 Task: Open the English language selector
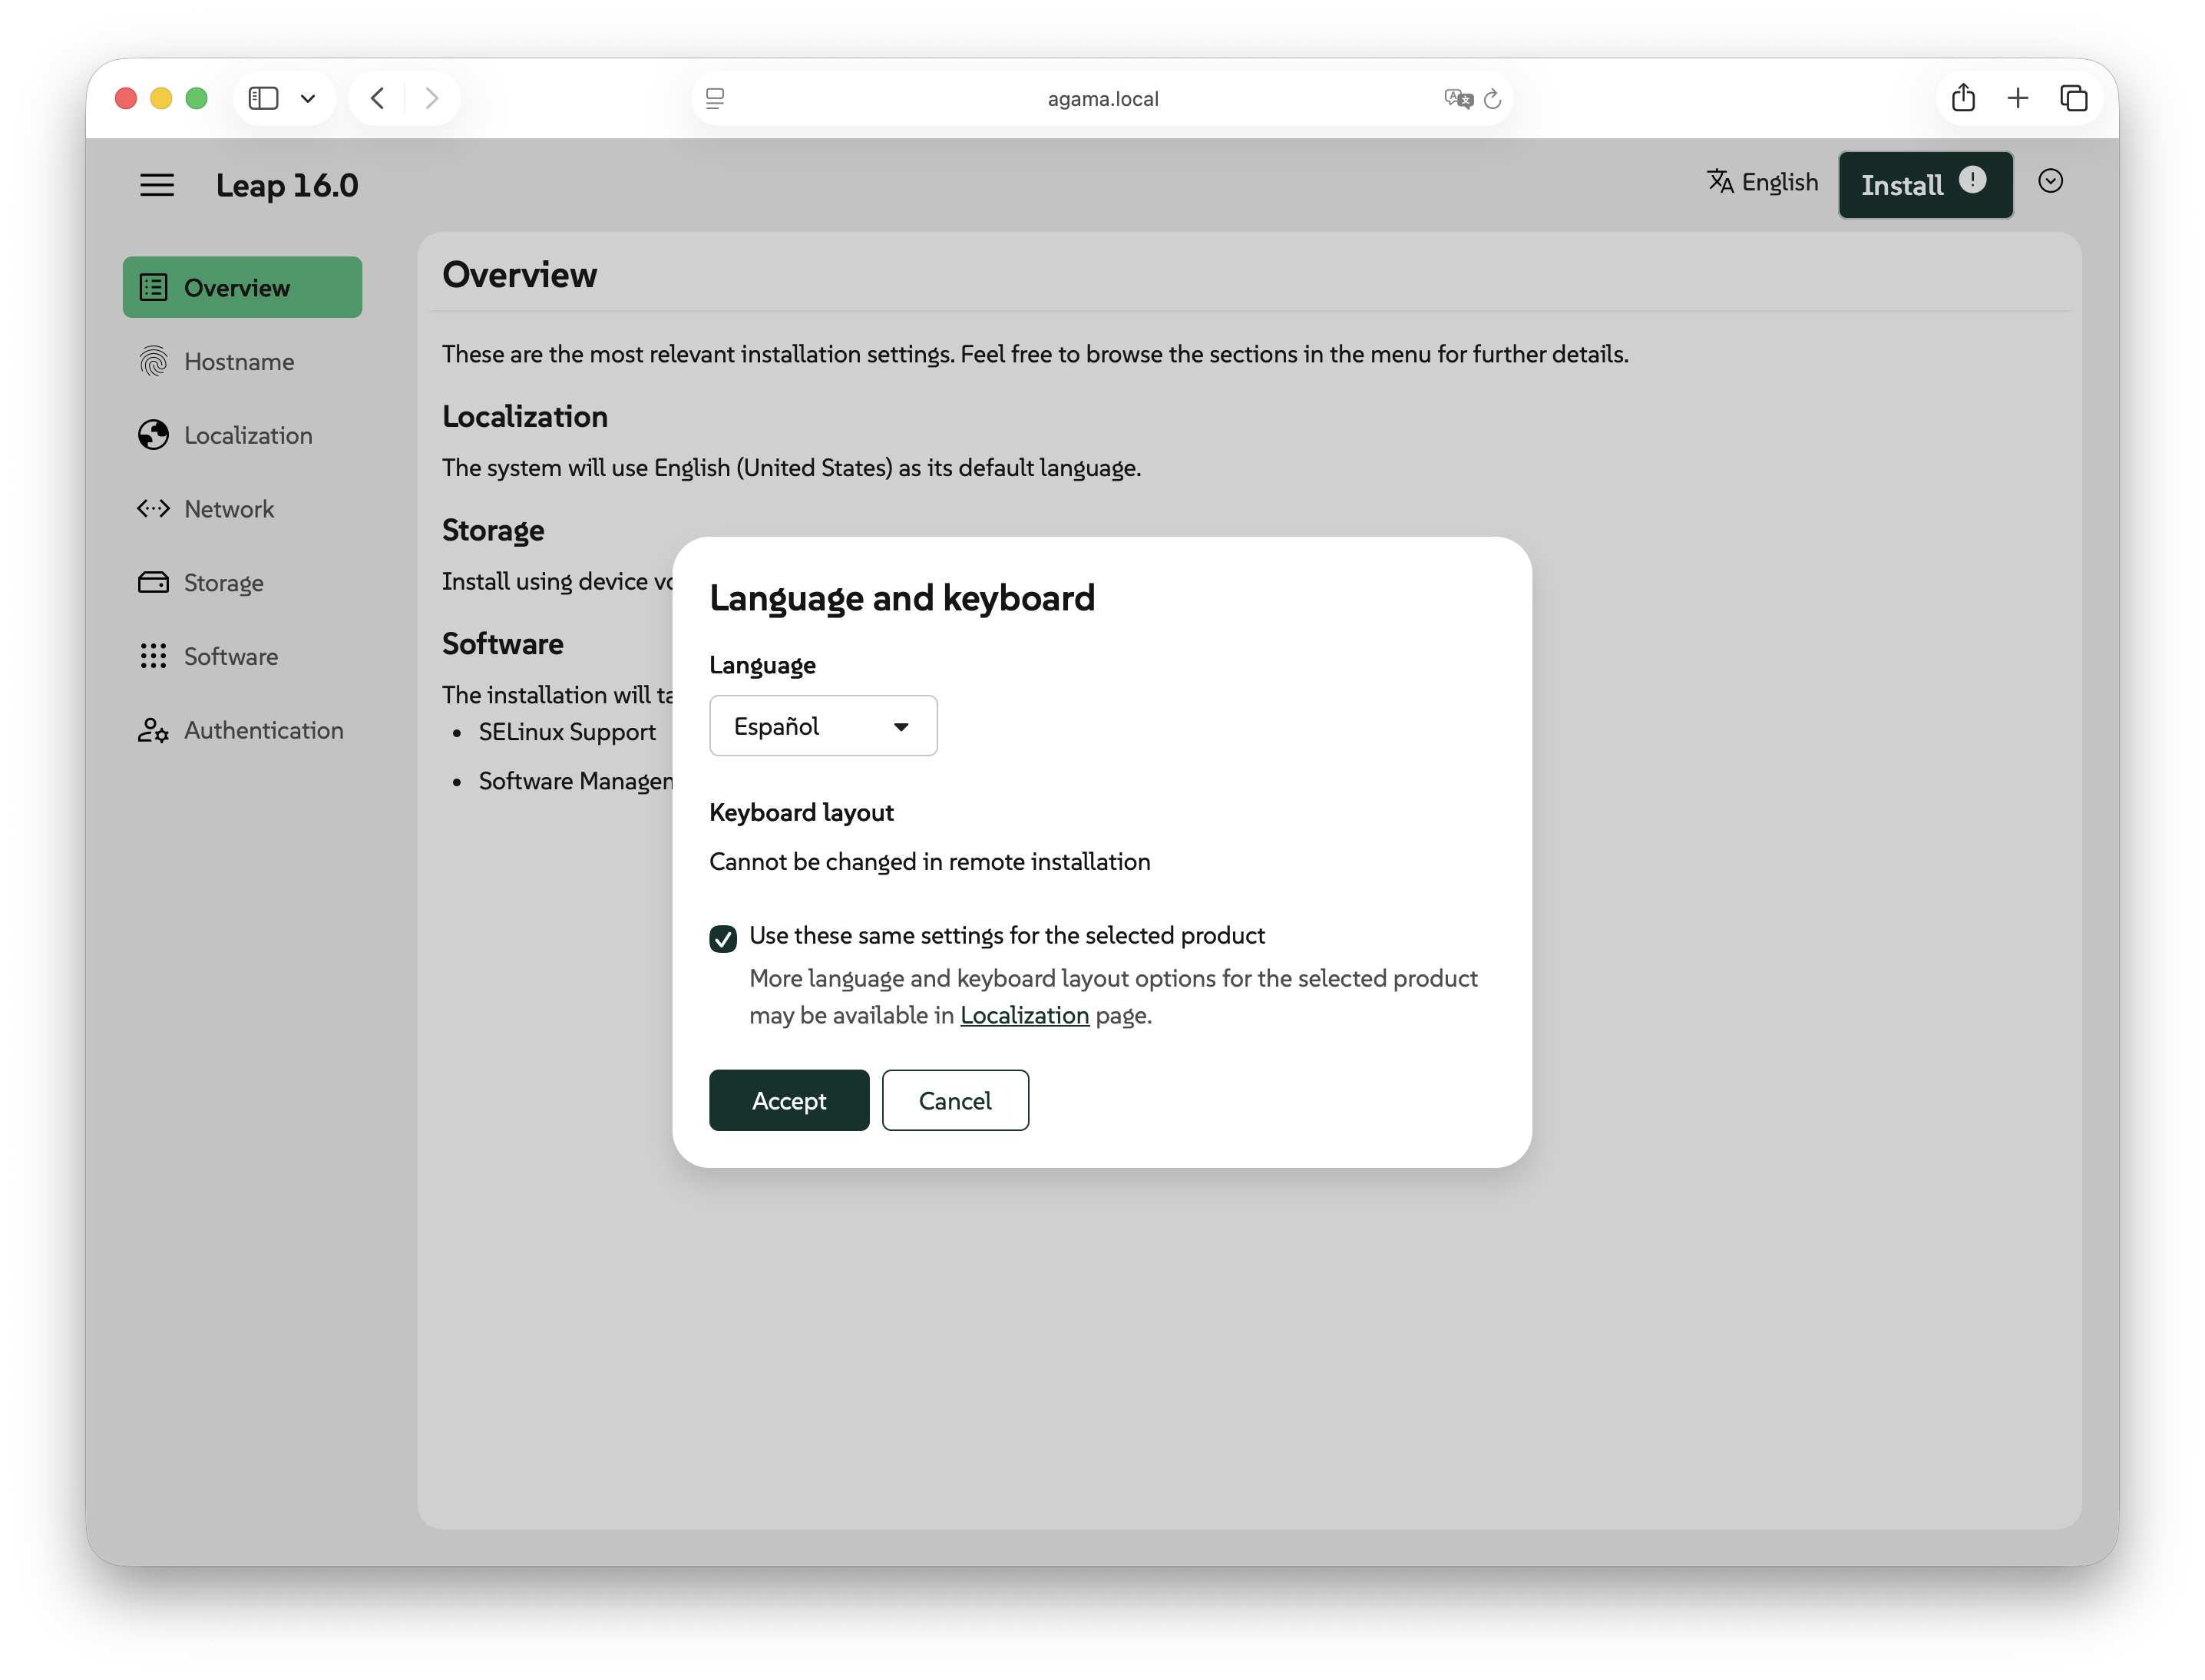(x=1763, y=182)
